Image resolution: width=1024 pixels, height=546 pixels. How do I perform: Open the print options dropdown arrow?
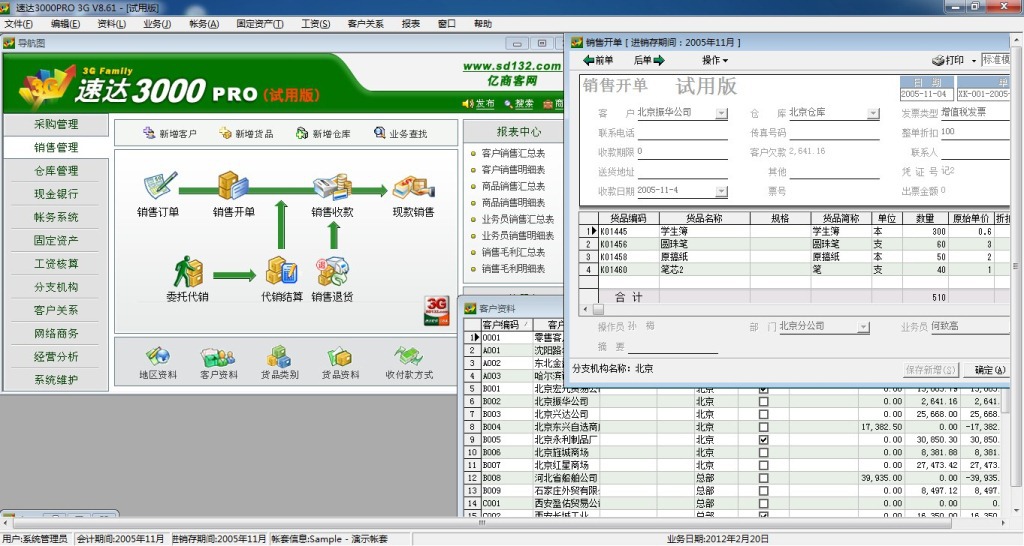point(974,61)
